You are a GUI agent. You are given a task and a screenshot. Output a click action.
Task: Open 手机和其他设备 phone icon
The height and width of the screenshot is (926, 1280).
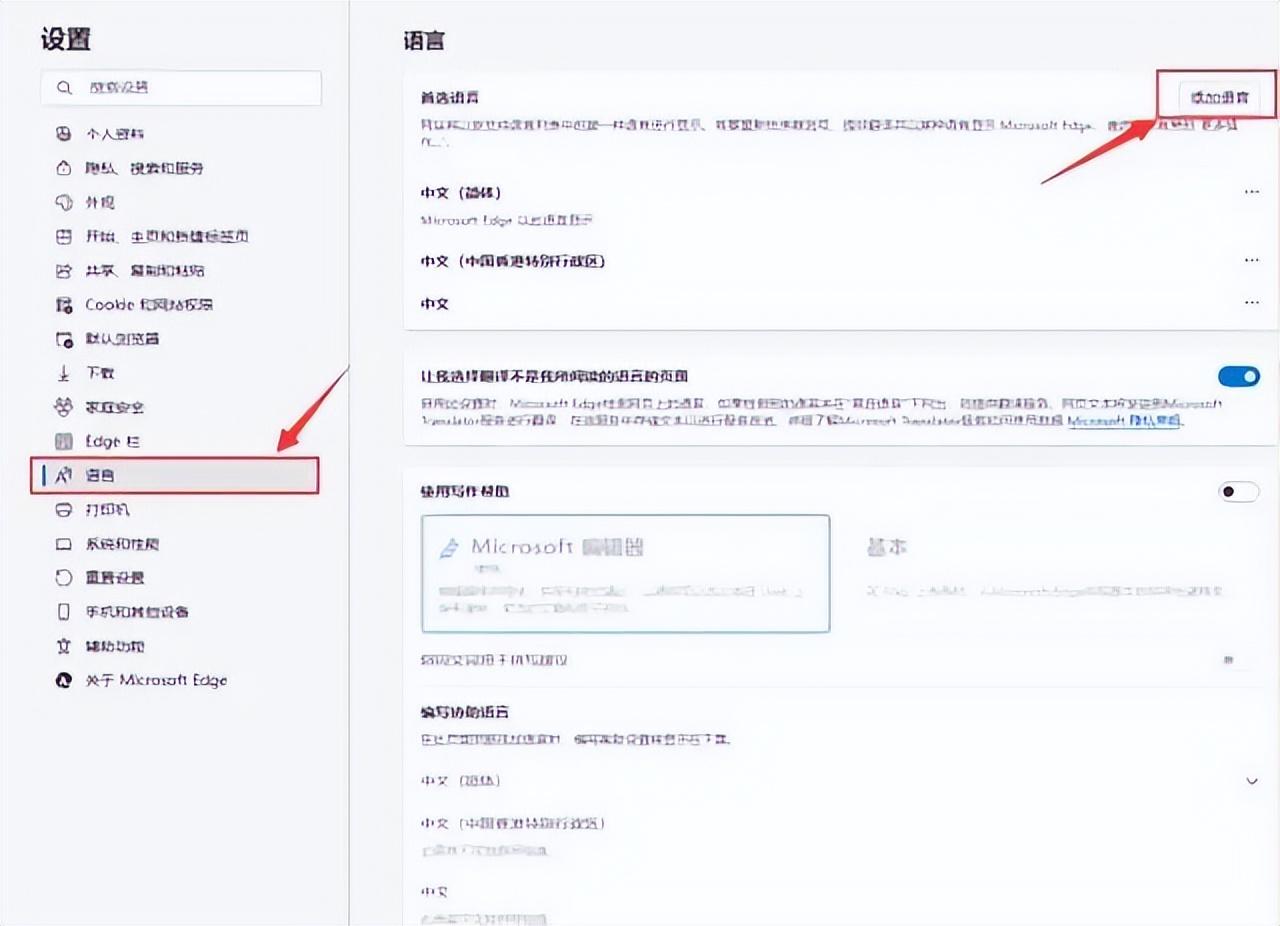point(64,612)
